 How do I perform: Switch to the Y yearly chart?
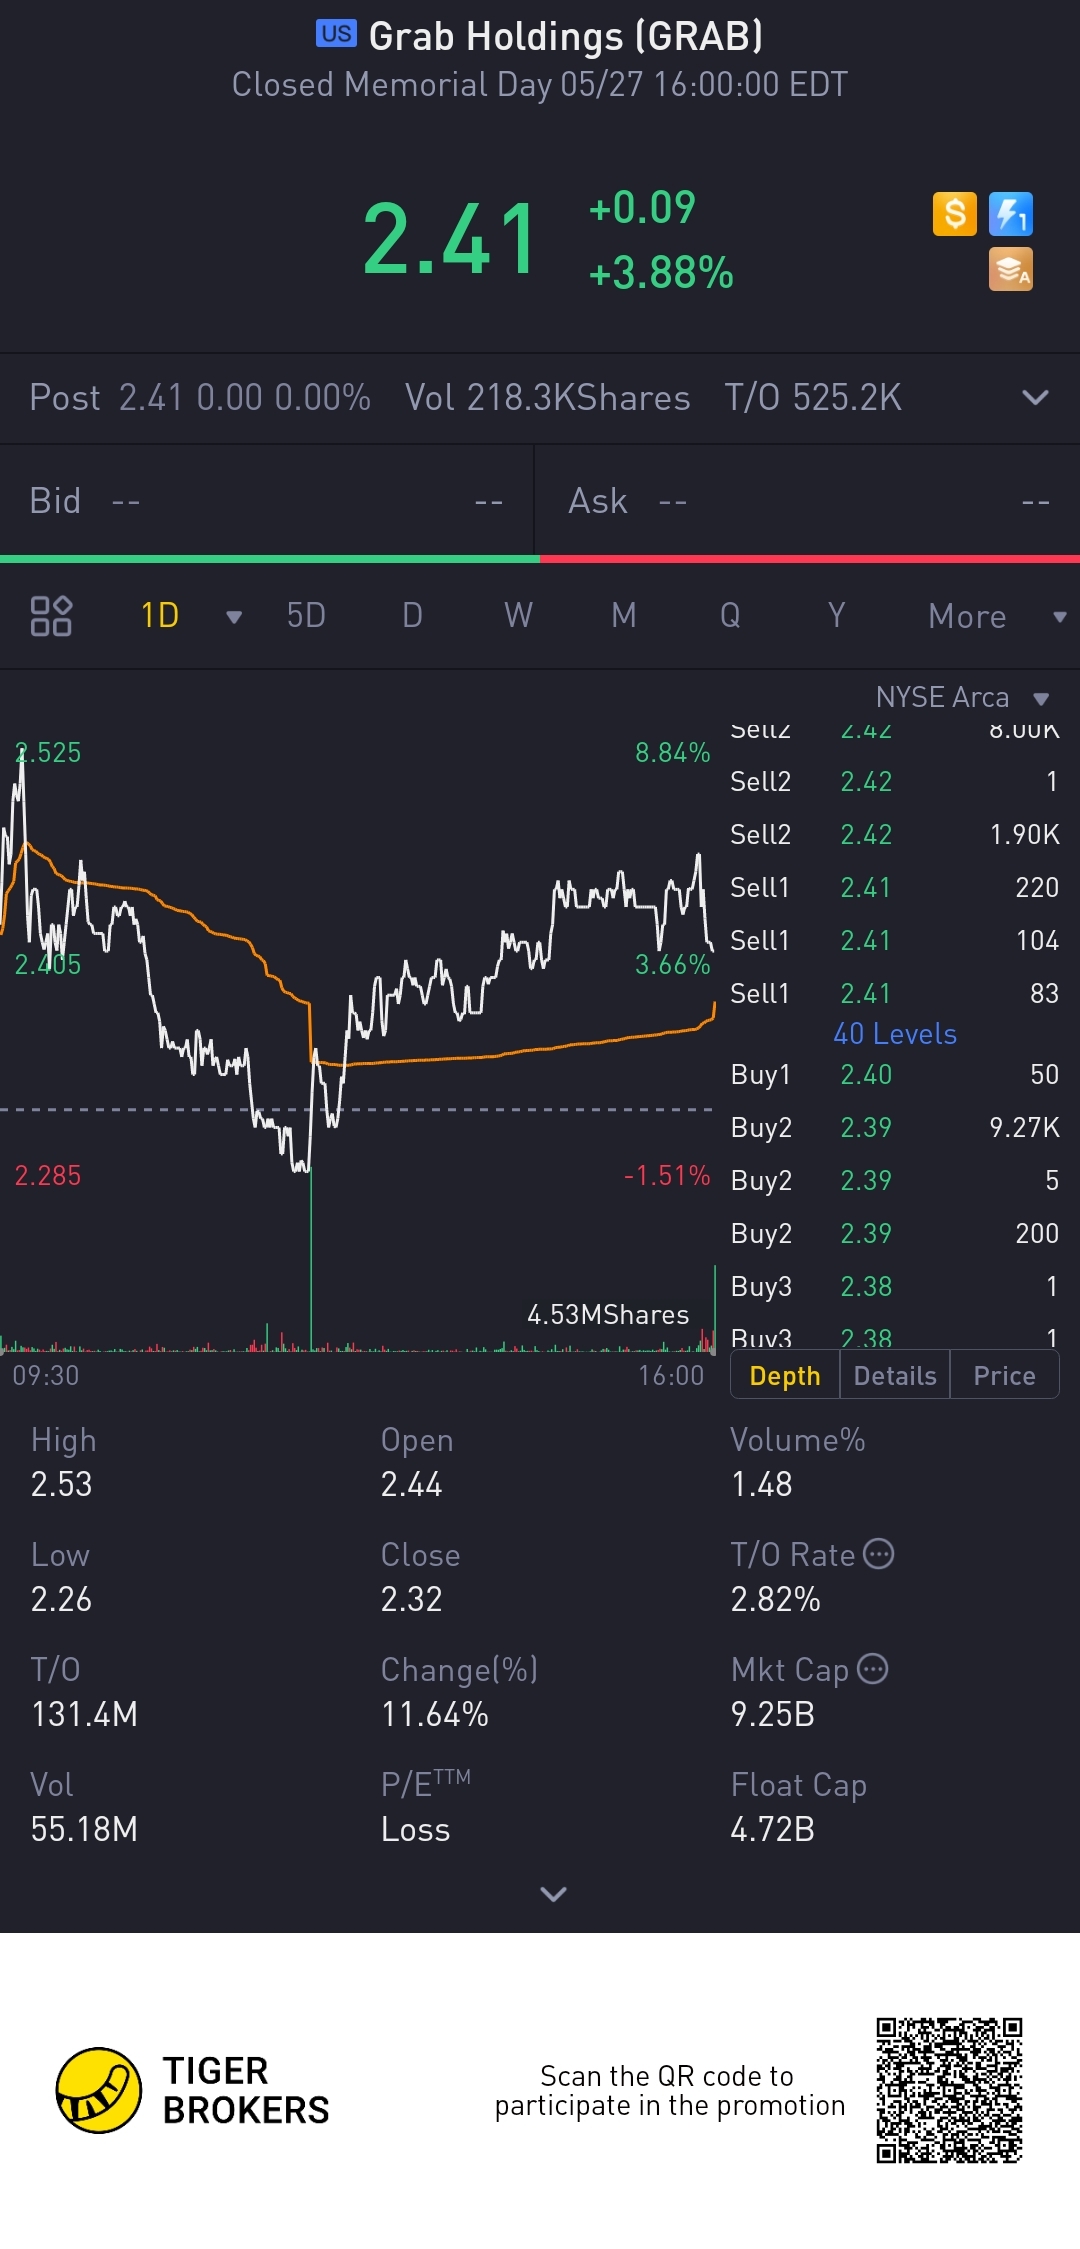pos(837,616)
